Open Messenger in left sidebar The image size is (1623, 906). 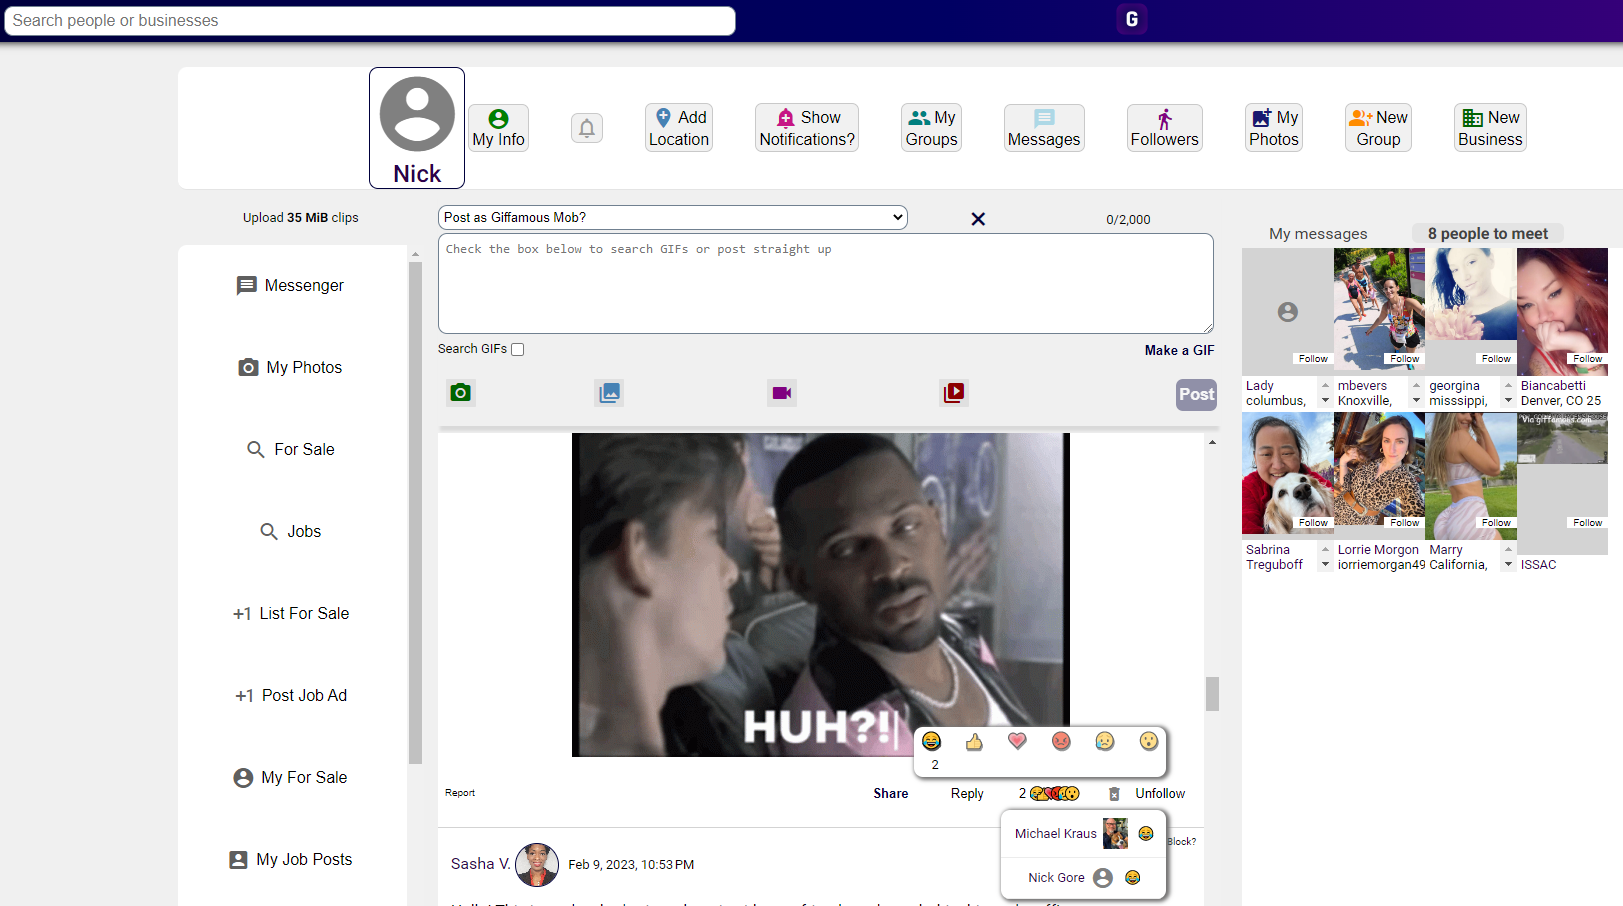pos(291,286)
